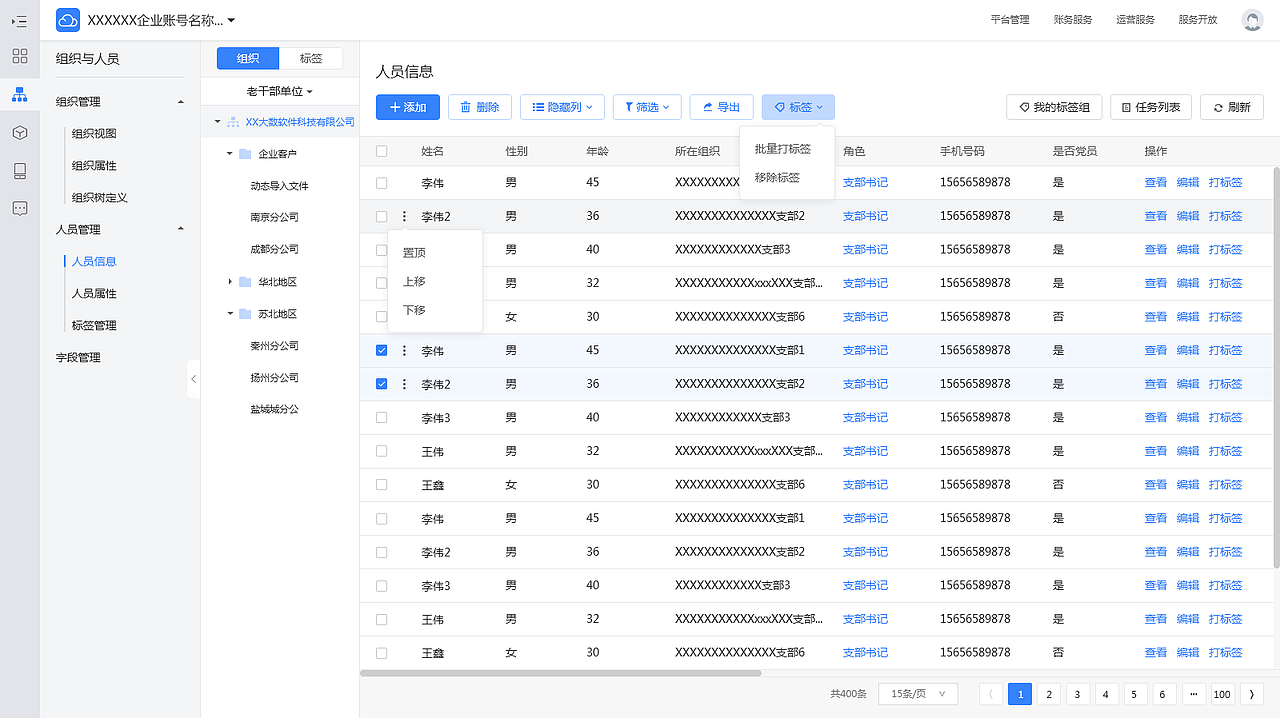Viewport: 1280px width, 718px height.
Task: Uncheck the selected 李伟2 row checkbox
Action: (x=381, y=384)
